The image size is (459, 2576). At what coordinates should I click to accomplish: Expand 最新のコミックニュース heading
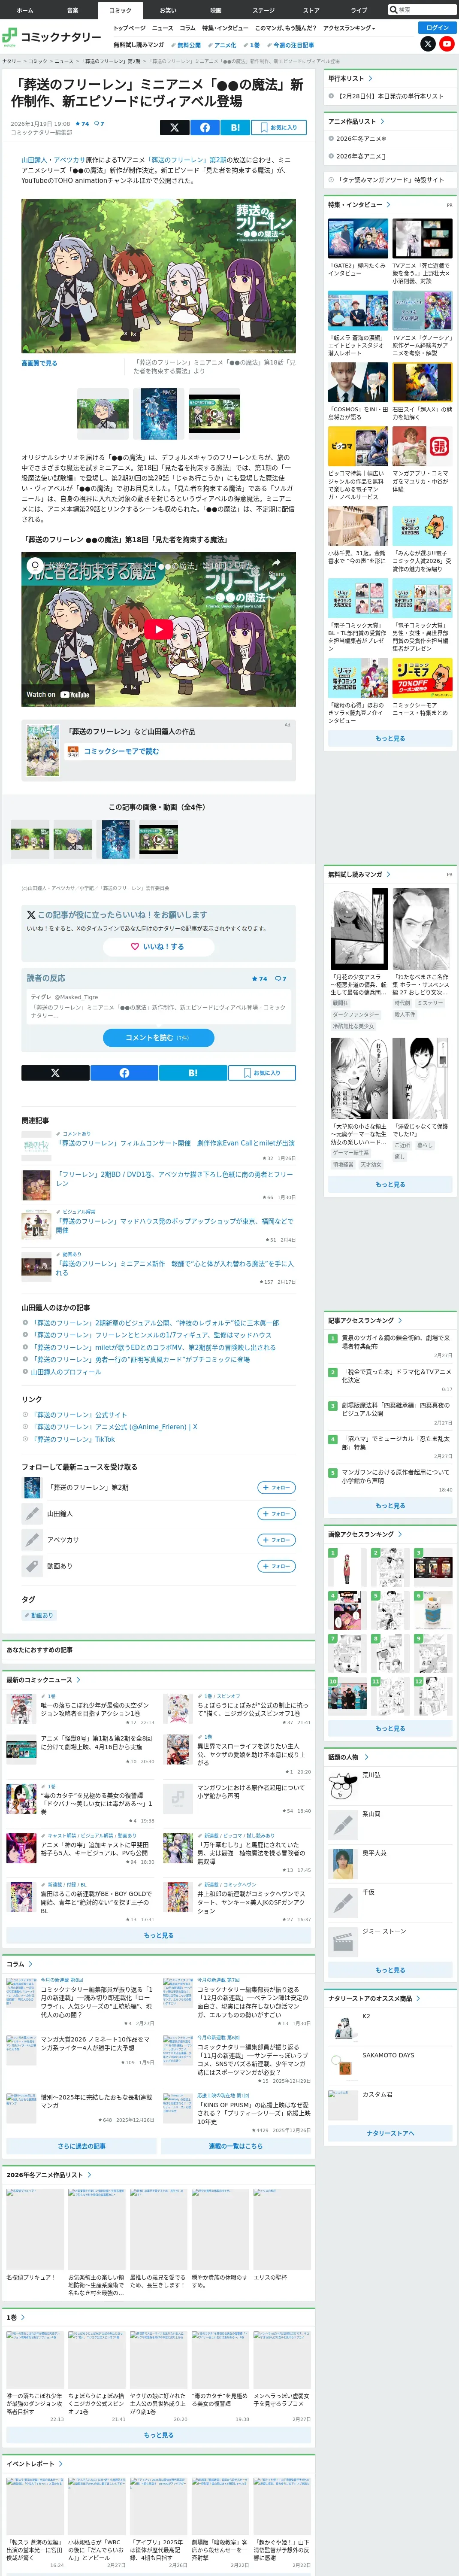coord(43,1680)
